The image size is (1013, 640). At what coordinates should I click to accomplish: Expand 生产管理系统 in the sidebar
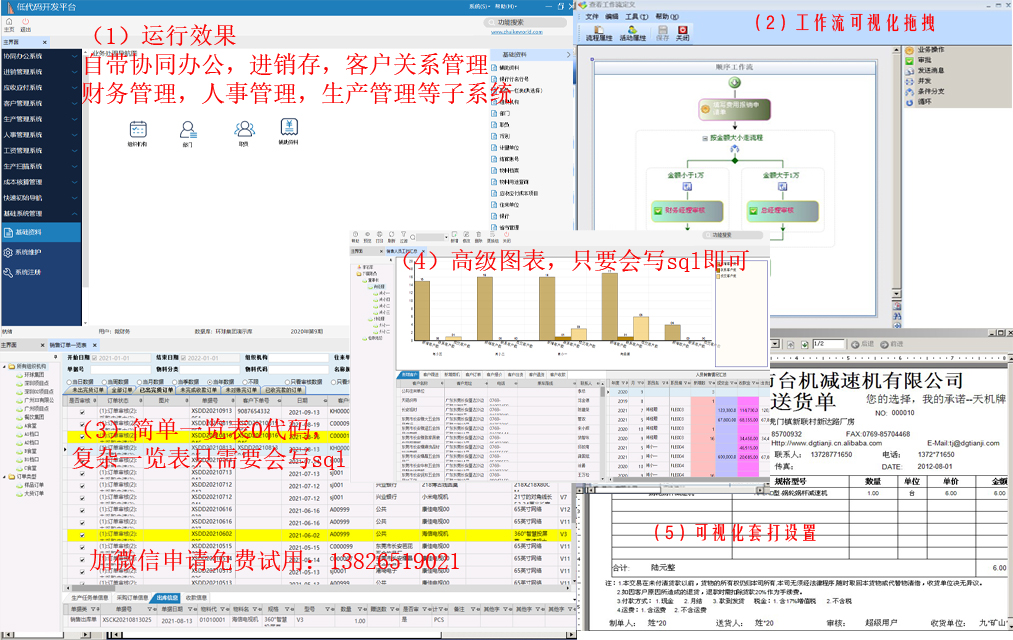point(40,119)
